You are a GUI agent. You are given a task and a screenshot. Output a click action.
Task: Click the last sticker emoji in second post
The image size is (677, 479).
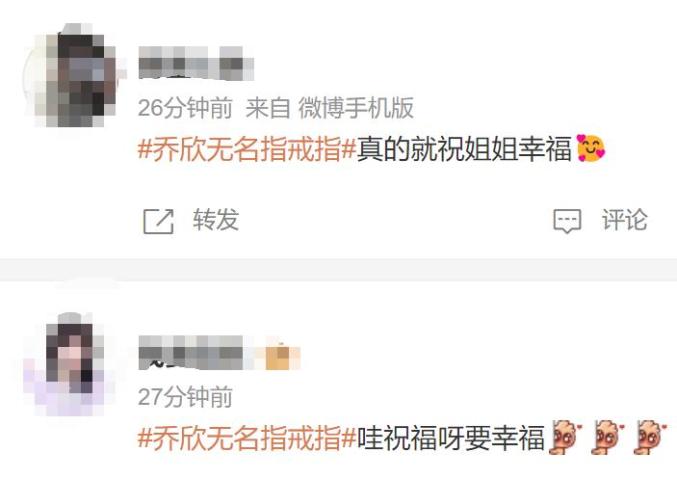pos(650,437)
